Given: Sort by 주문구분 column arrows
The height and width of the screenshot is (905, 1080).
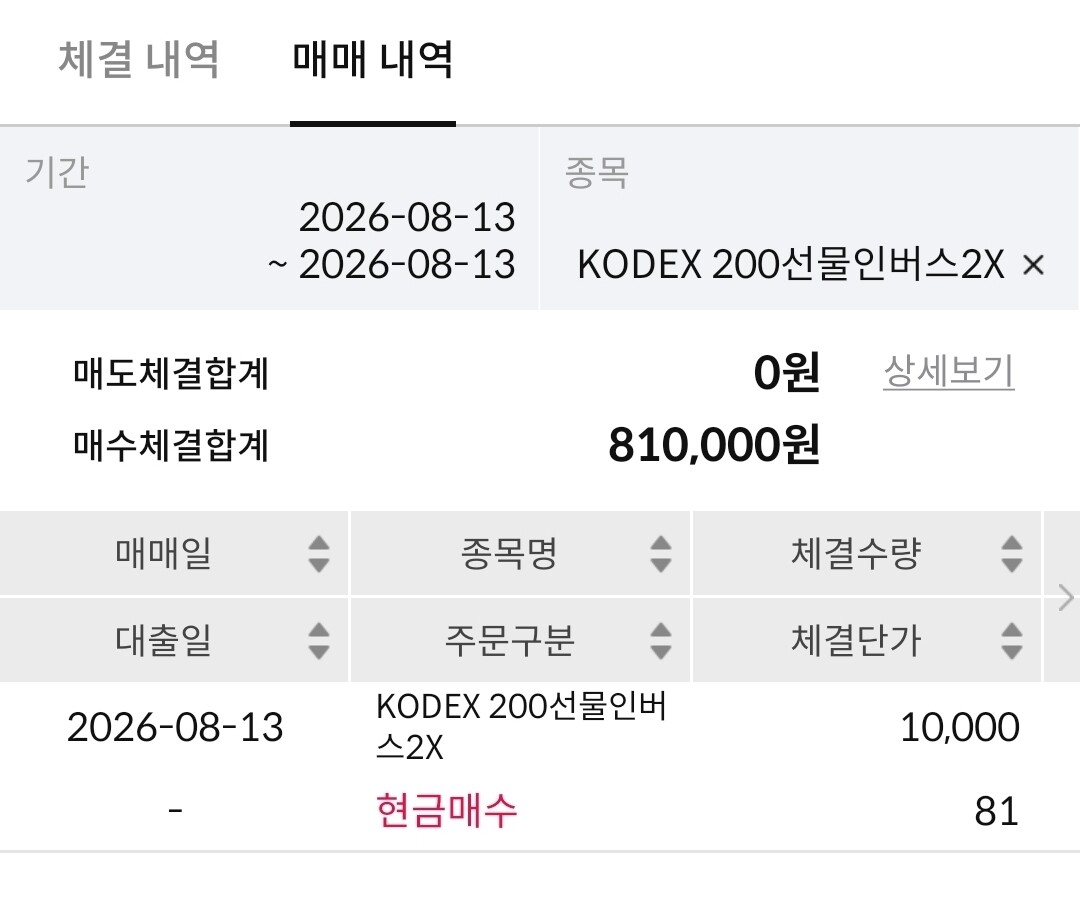Looking at the screenshot, I should [x=661, y=641].
